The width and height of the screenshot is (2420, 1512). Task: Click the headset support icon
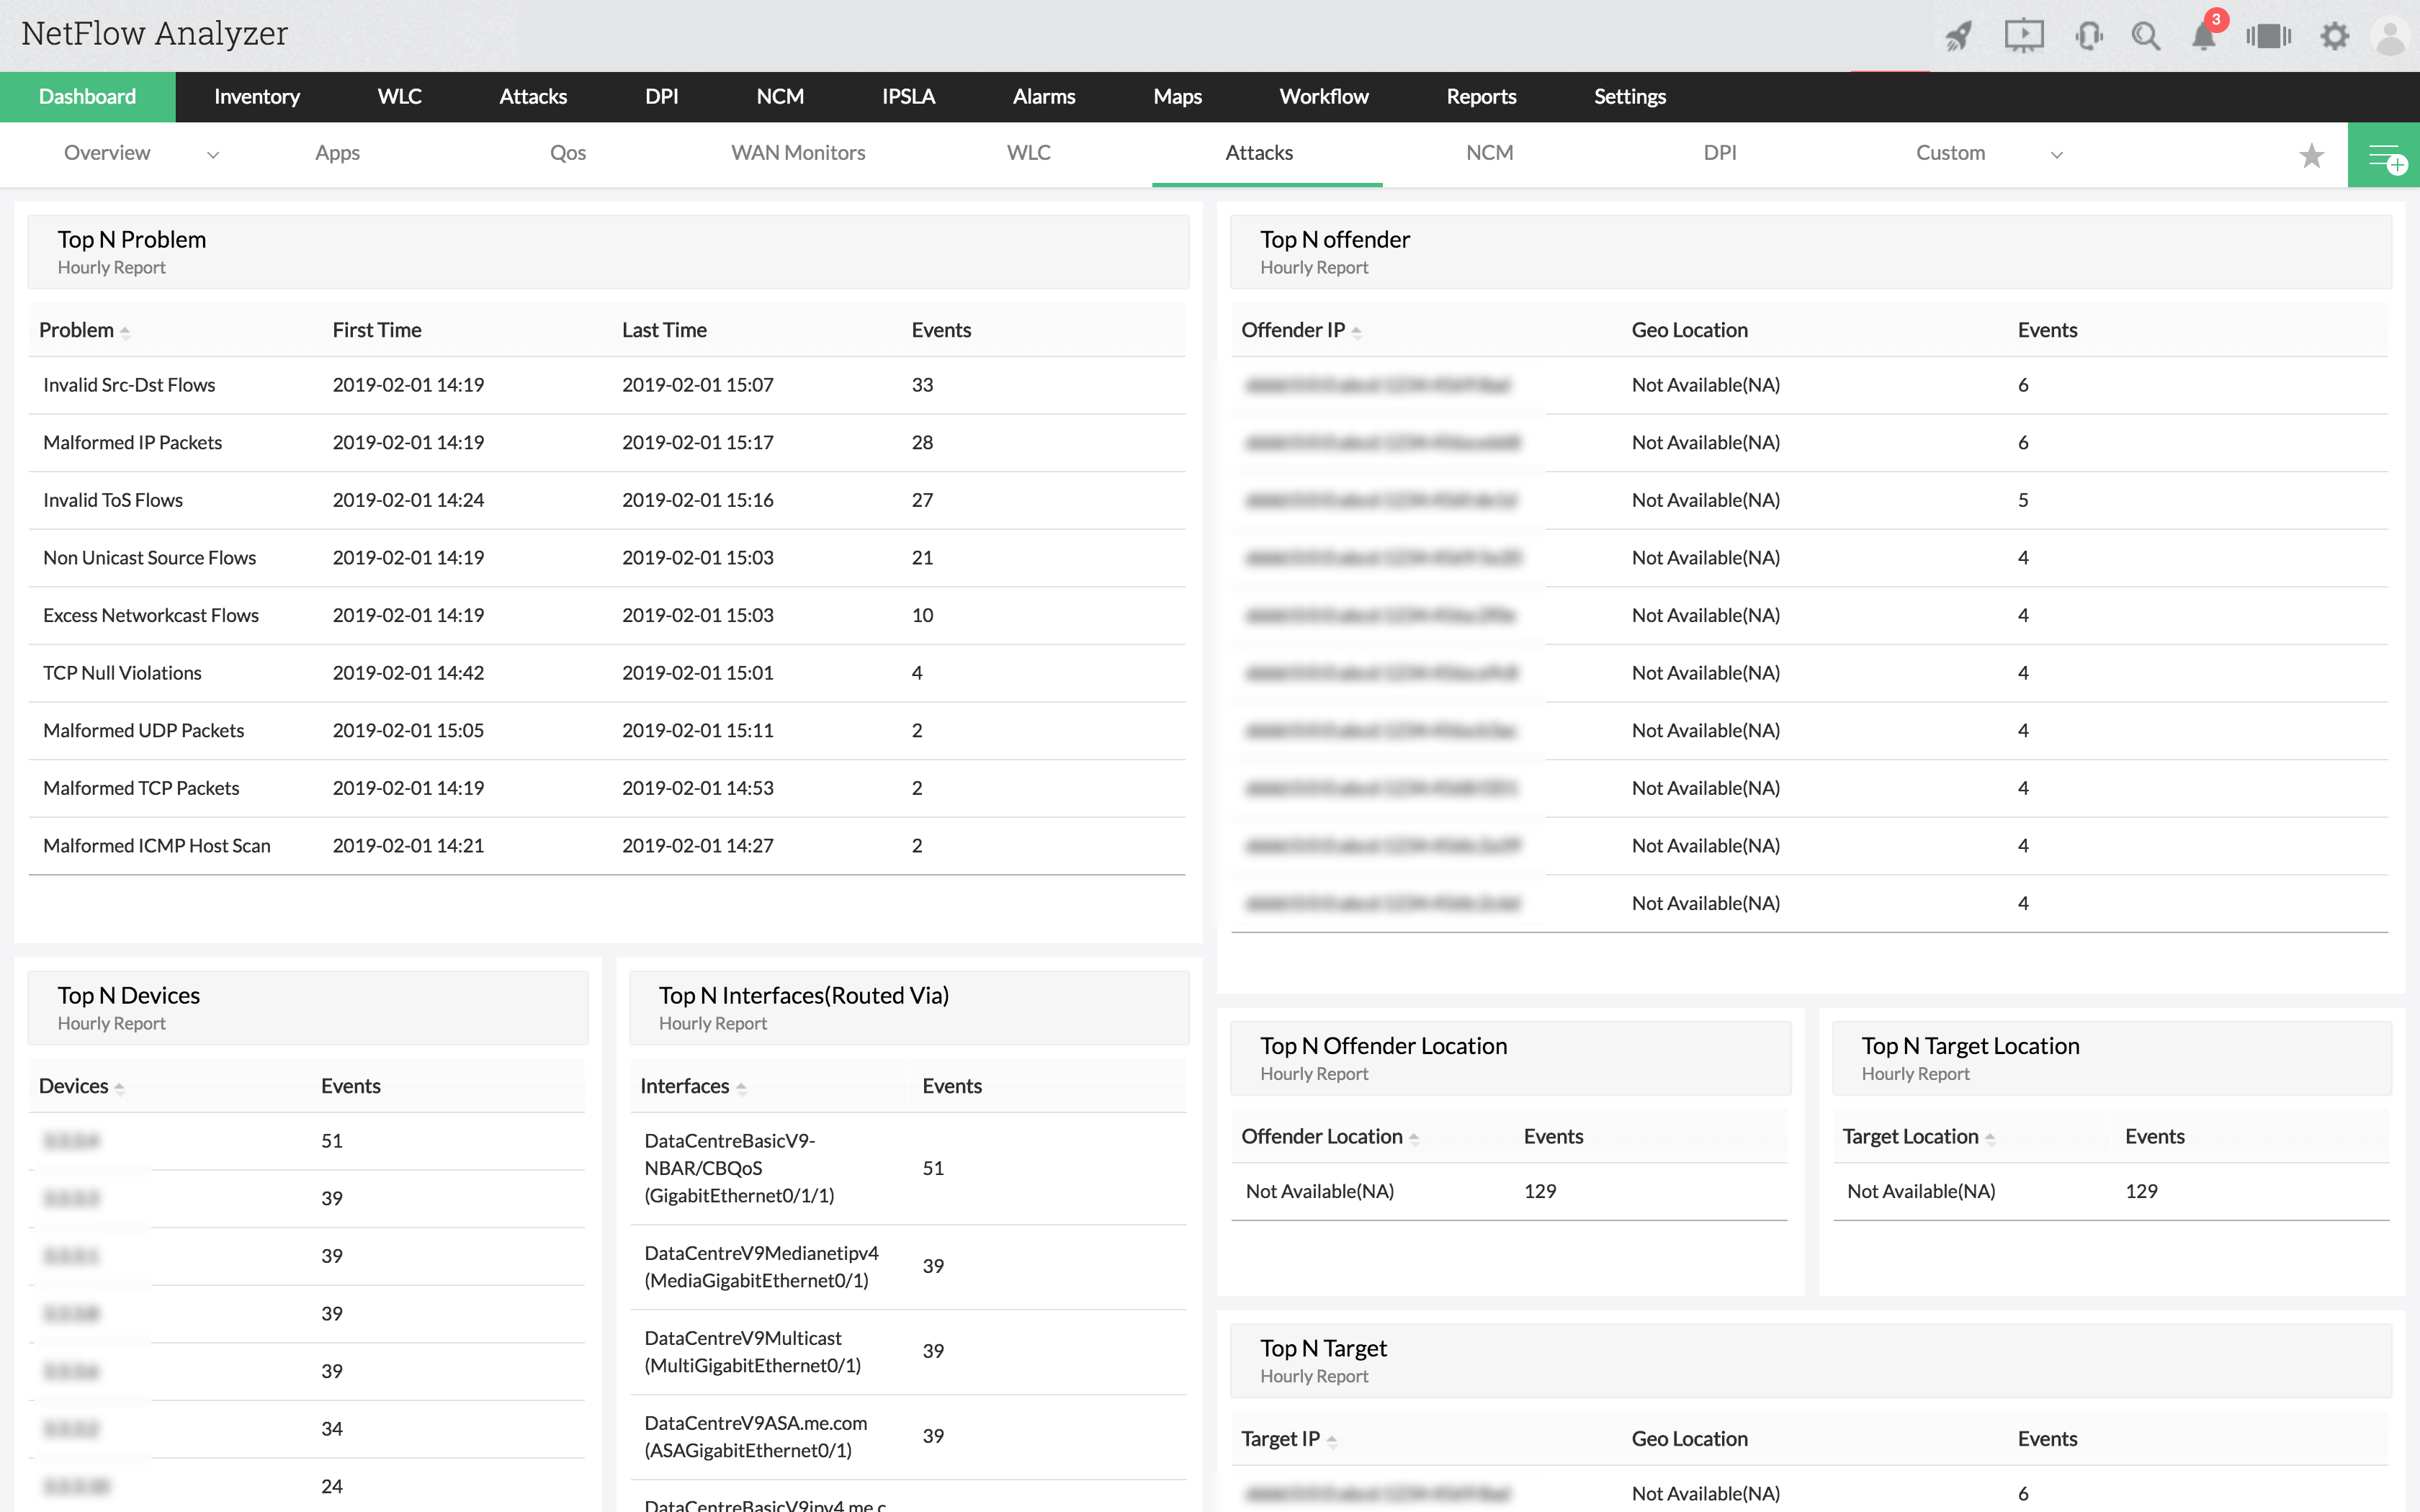point(2088,37)
